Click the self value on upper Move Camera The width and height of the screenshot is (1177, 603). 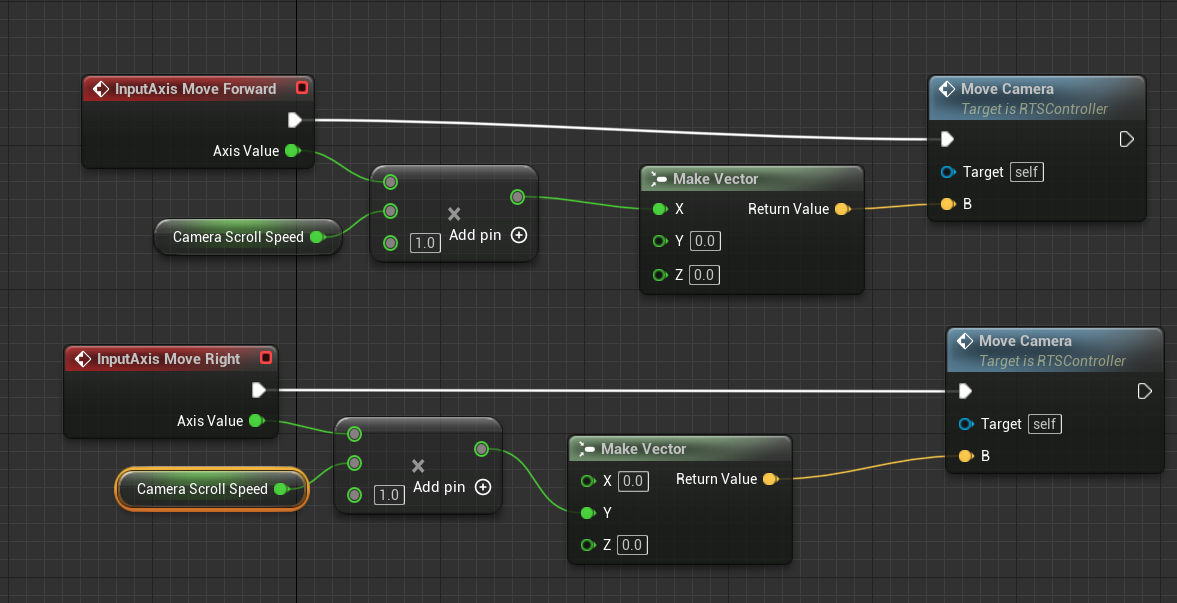click(x=1026, y=172)
